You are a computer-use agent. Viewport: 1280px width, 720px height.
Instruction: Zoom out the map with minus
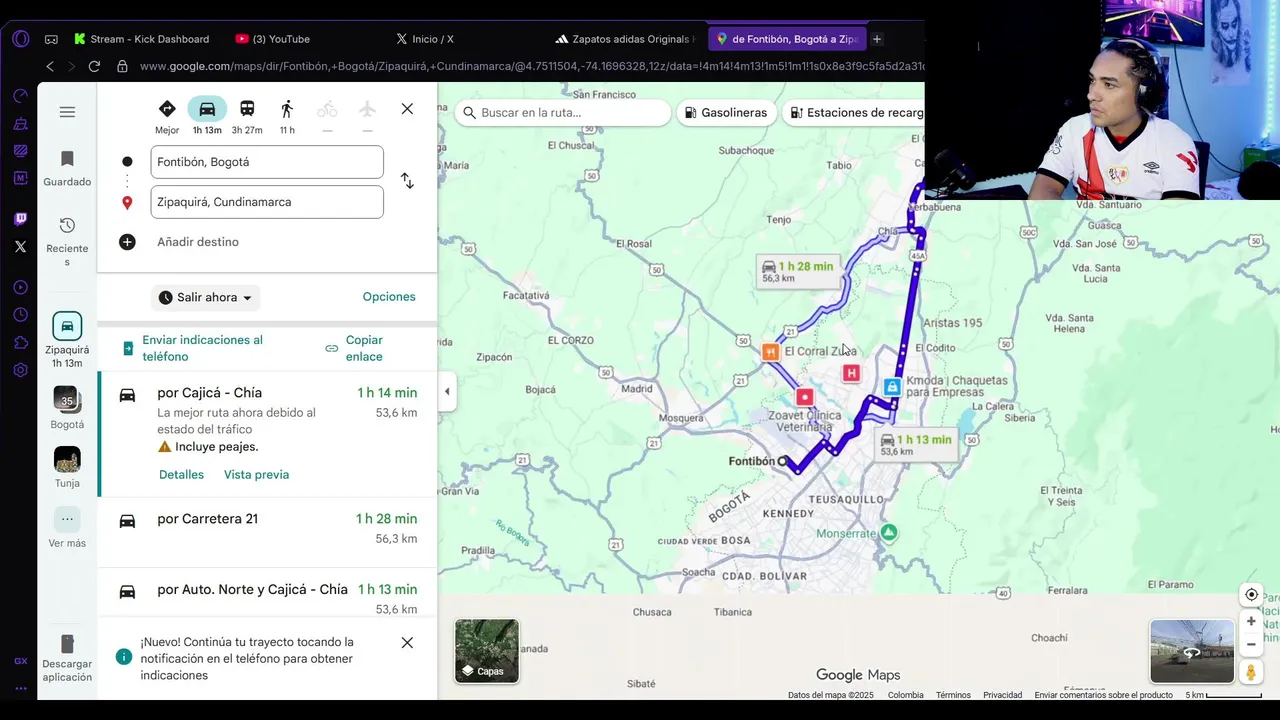click(1251, 644)
